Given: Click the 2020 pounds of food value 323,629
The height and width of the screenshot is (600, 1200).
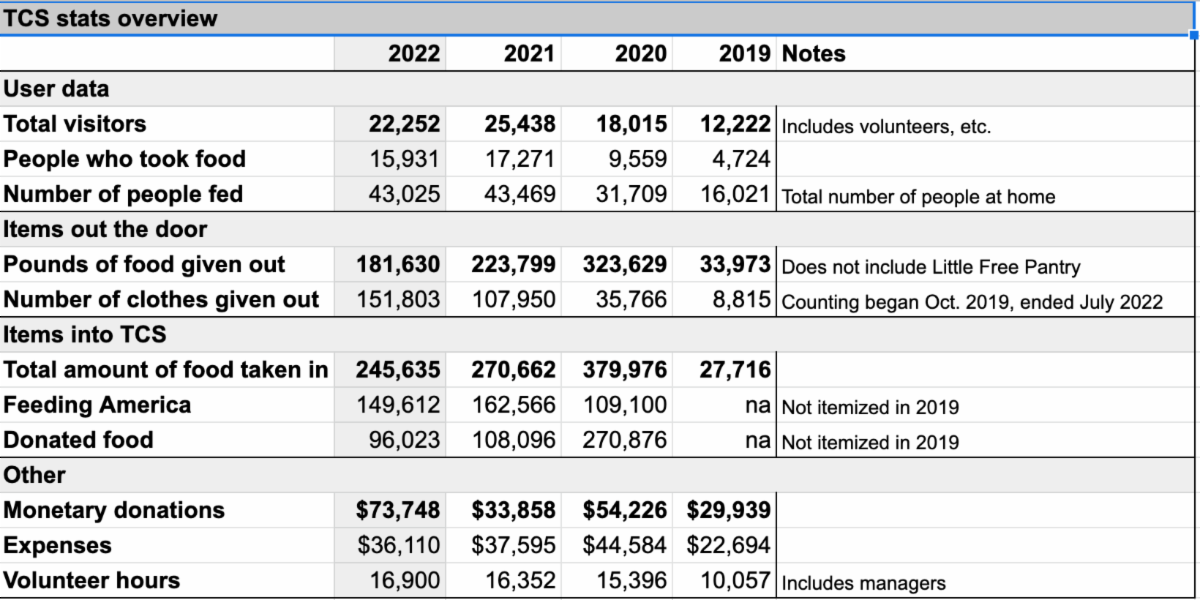Looking at the screenshot, I should [x=625, y=265].
